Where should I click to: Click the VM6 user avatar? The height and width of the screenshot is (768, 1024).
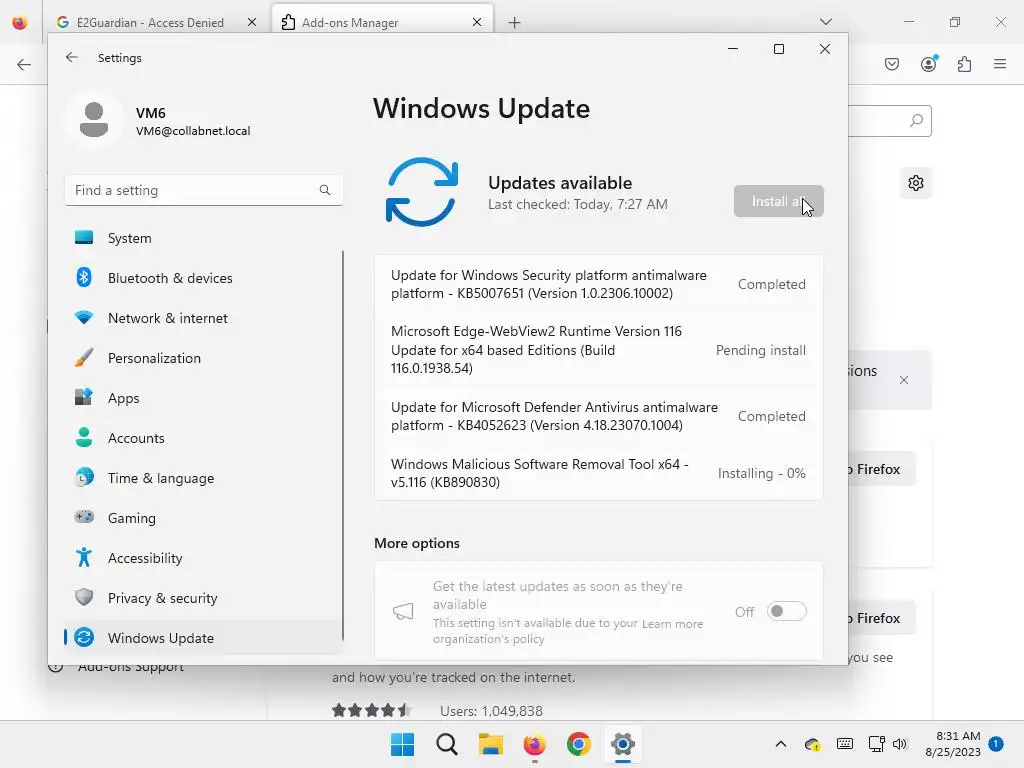pos(94,120)
